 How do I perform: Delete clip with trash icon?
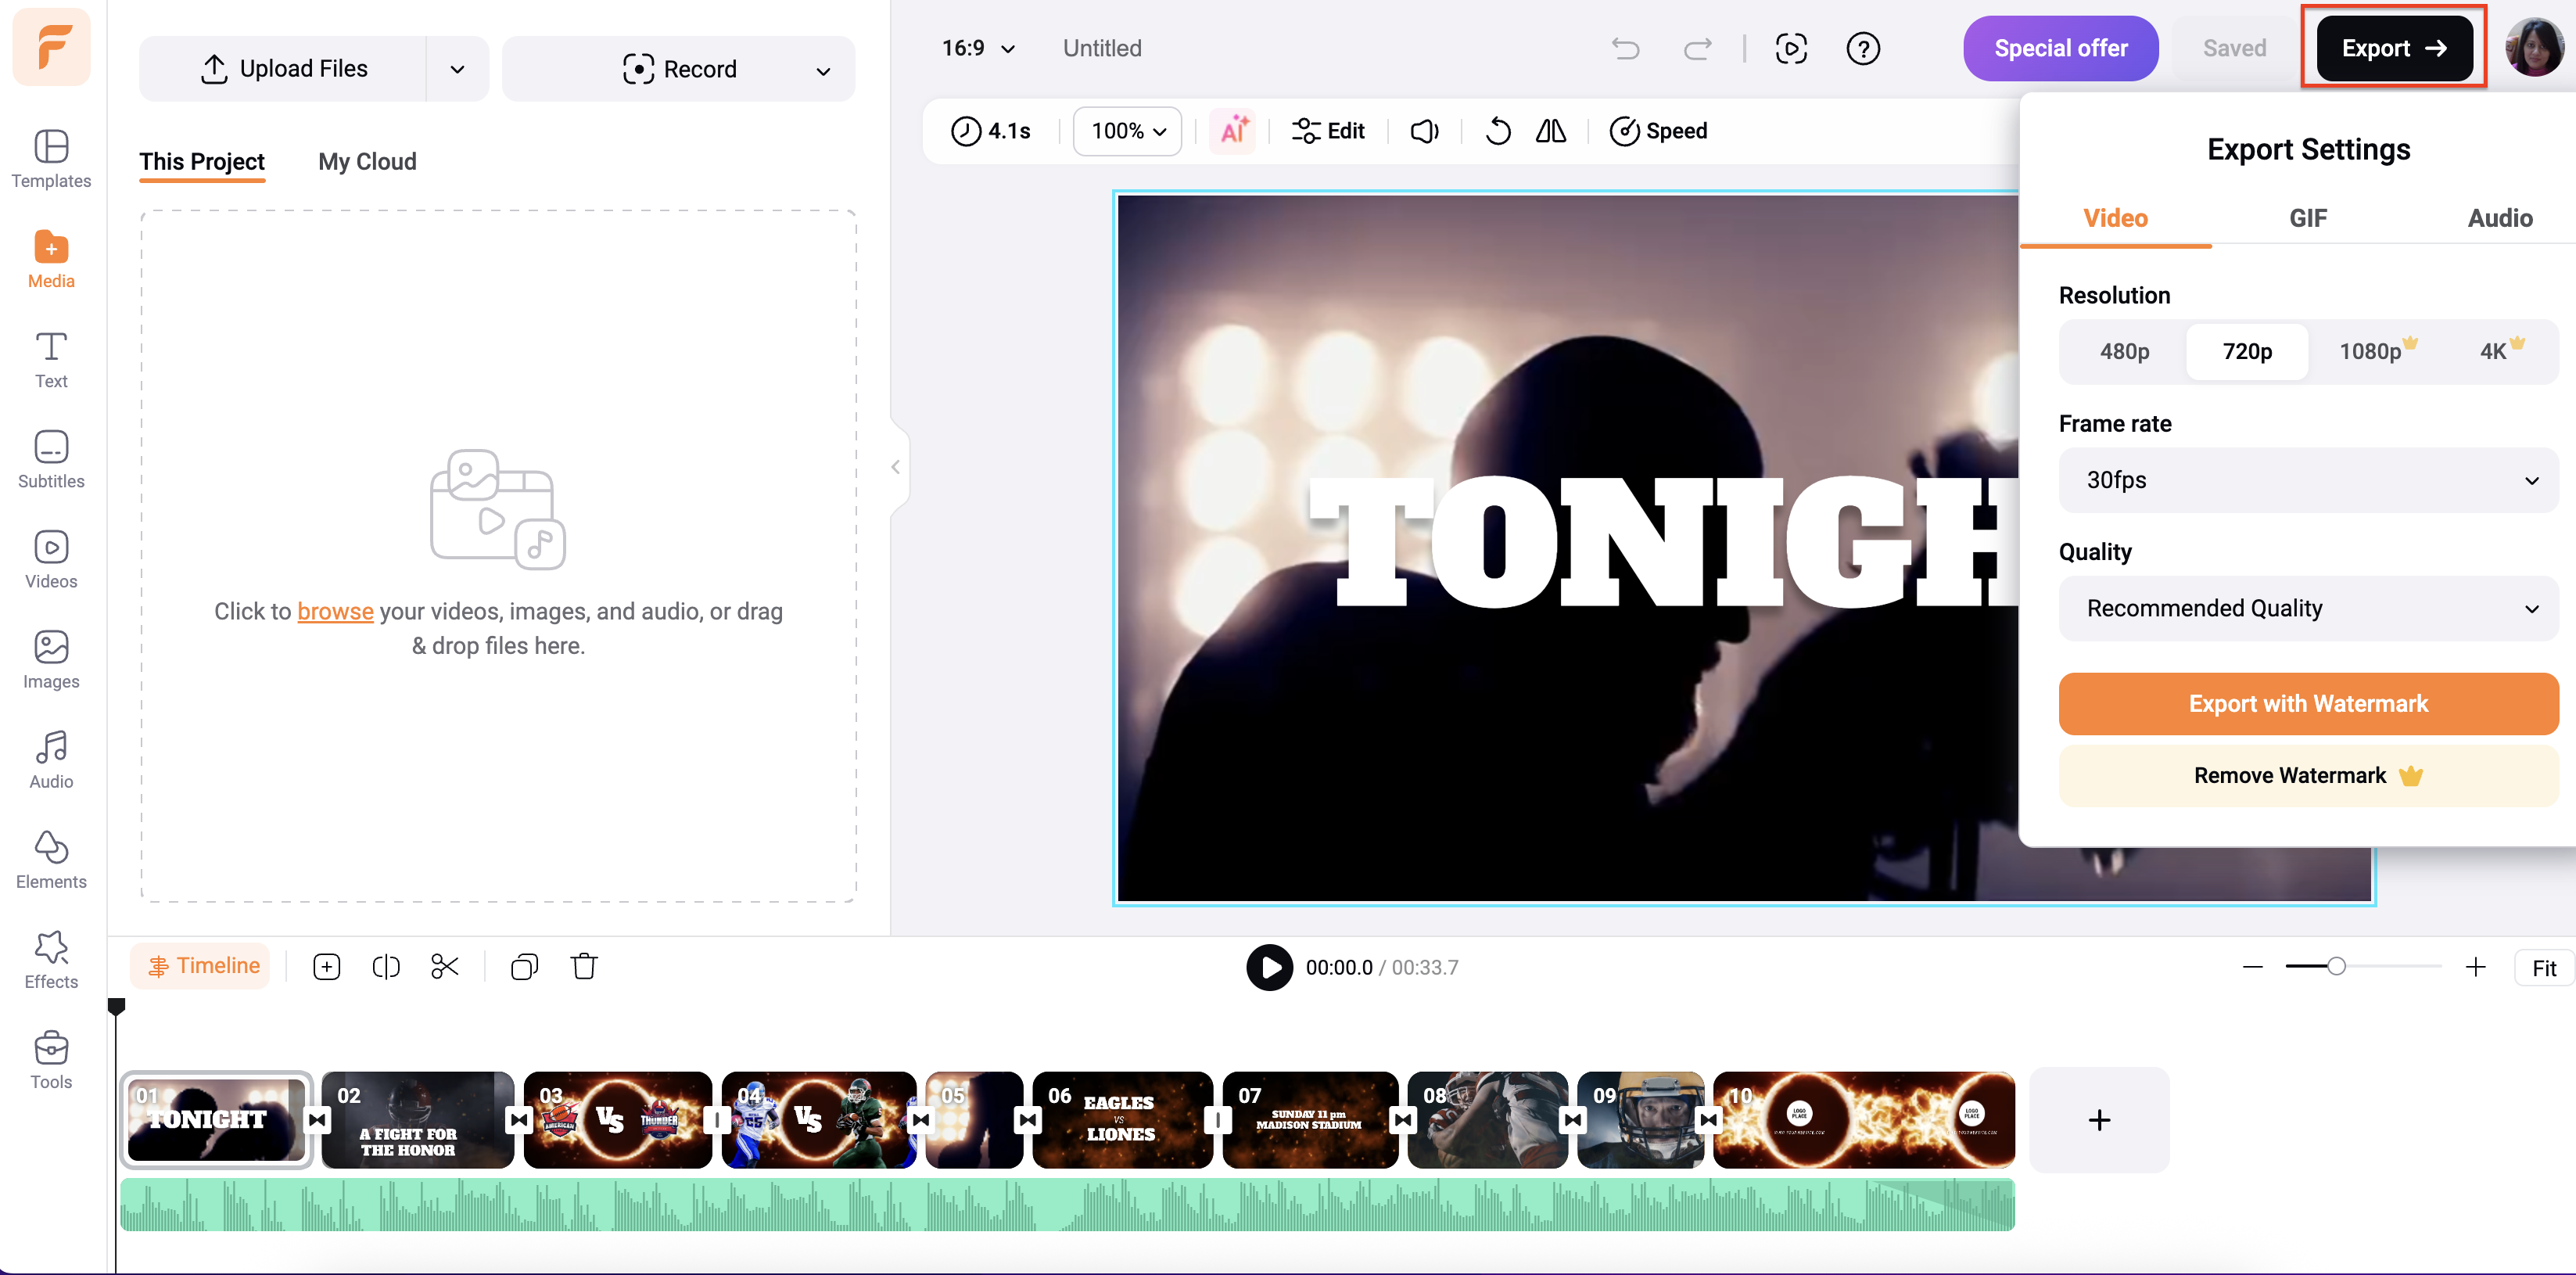[584, 966]
